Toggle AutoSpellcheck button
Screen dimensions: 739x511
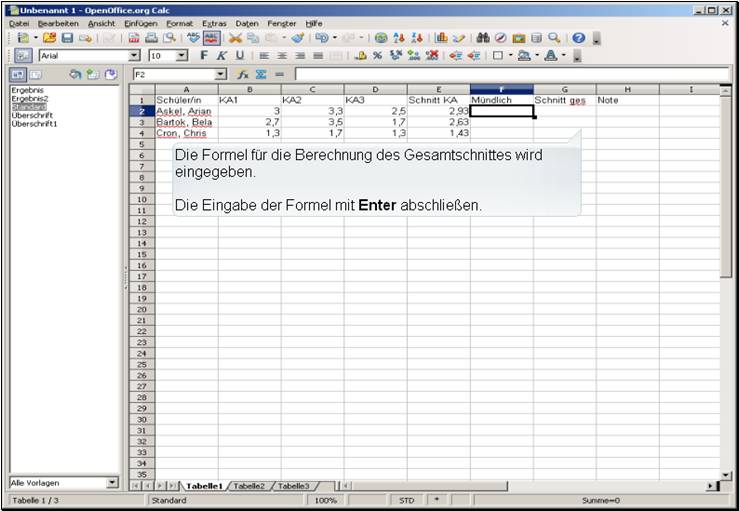pos(212,38)
